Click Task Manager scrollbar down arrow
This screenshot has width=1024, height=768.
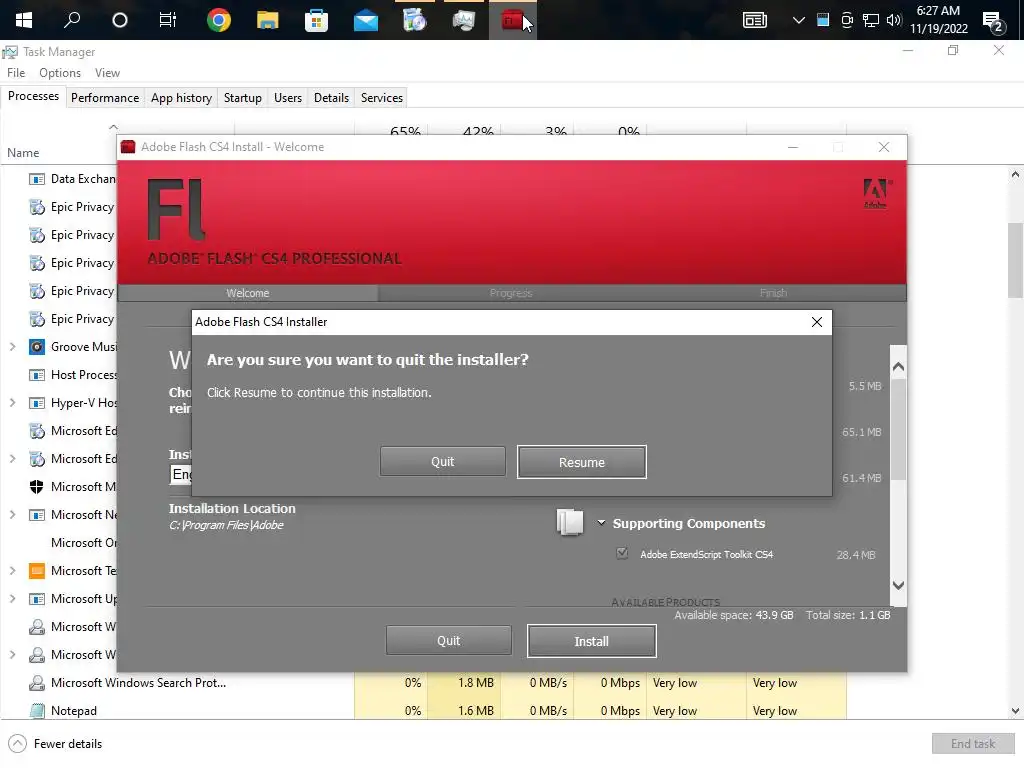click(1015, 711)
